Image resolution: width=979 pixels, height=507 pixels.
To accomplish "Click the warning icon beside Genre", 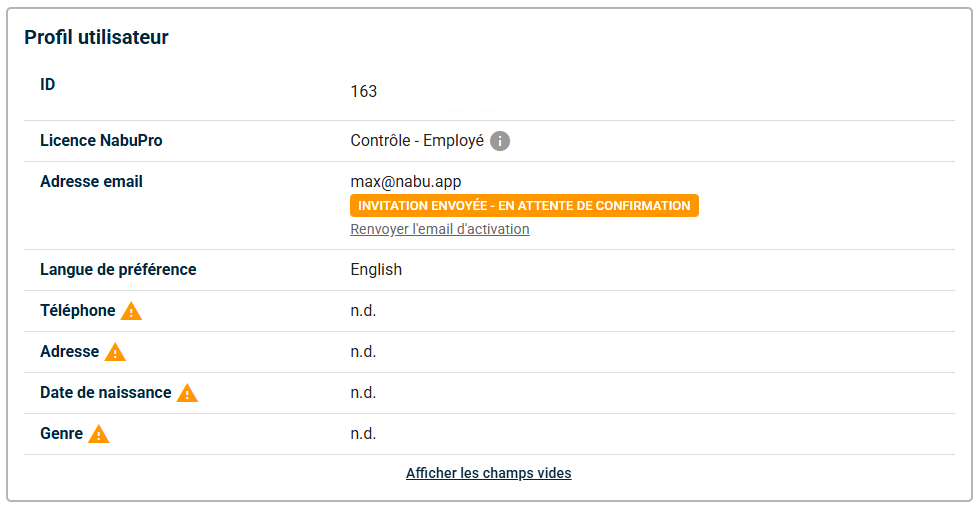I will pyautogui.click(x=99, y=434).
